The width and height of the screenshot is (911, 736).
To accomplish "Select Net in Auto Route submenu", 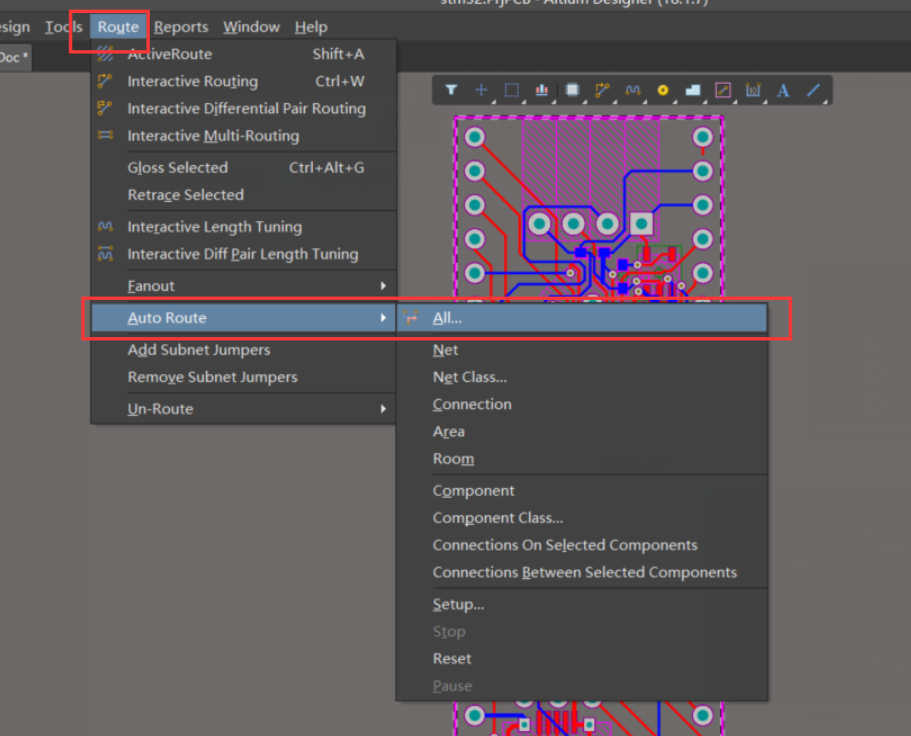I will pyautogui.click(x=582, y=350).
